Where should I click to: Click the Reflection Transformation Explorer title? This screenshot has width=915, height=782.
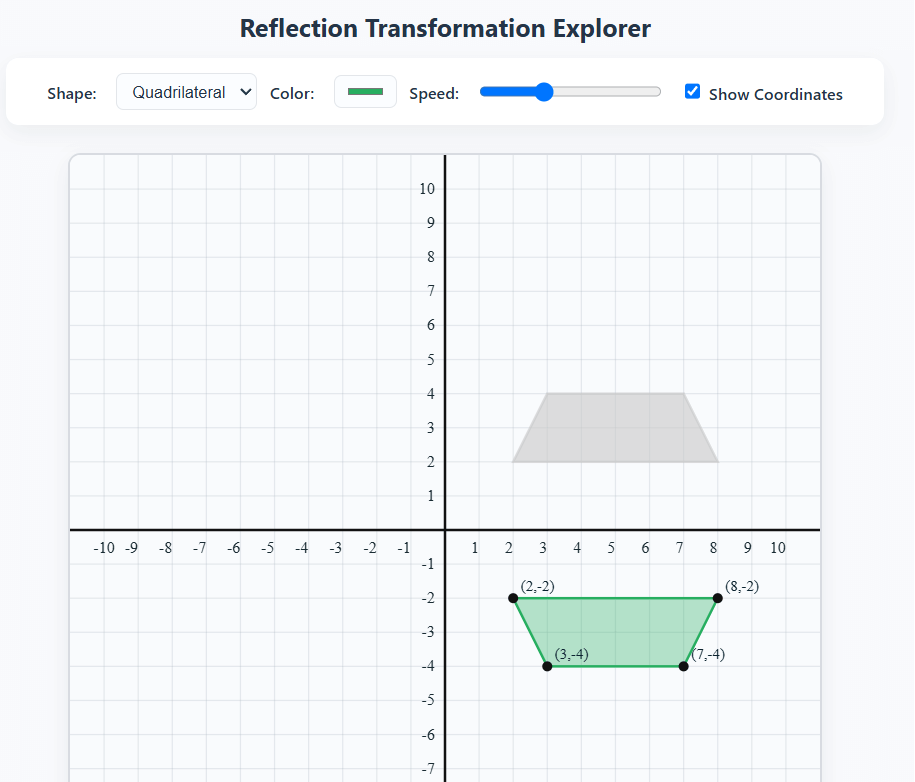click(x=444, y=28)
